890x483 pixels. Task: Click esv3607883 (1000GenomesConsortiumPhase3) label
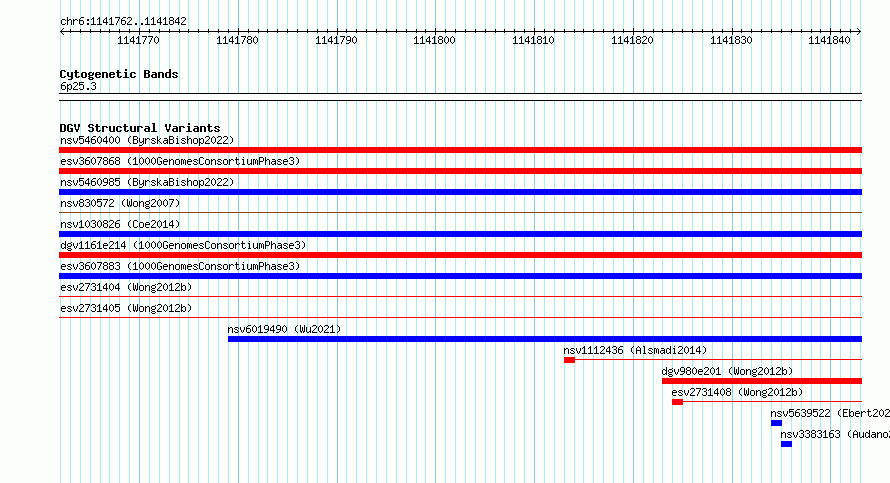click(x=180, y=266)
